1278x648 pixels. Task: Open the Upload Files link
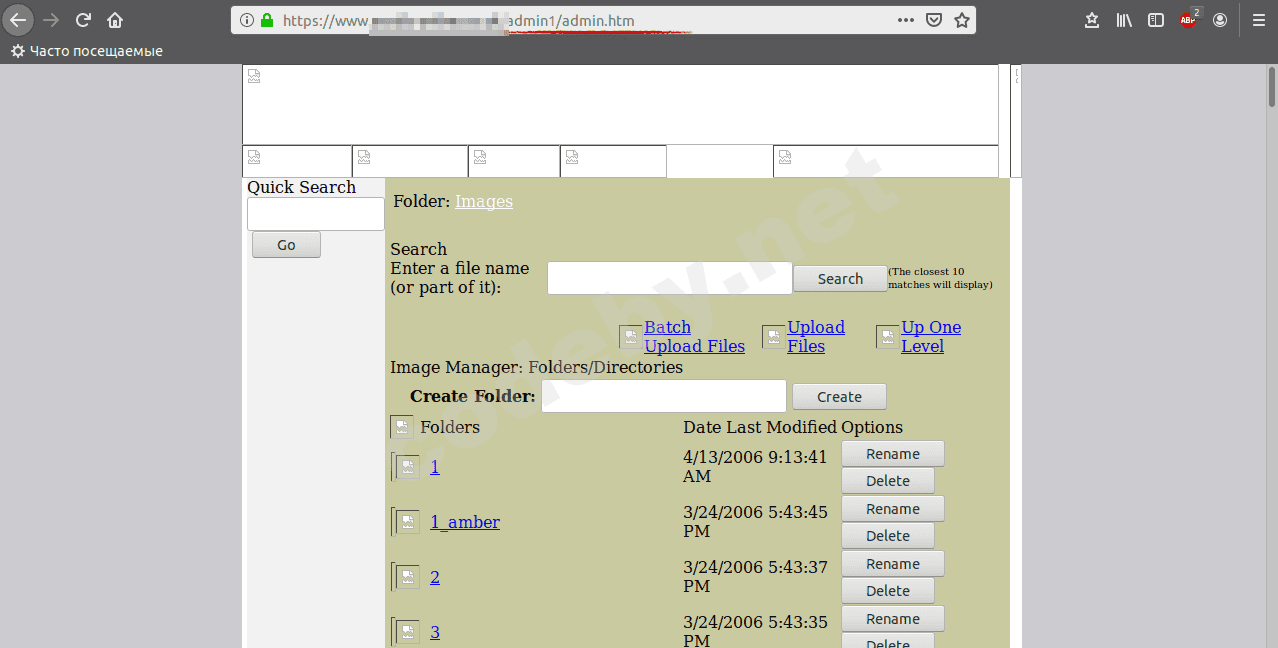(x=816, y=337)
